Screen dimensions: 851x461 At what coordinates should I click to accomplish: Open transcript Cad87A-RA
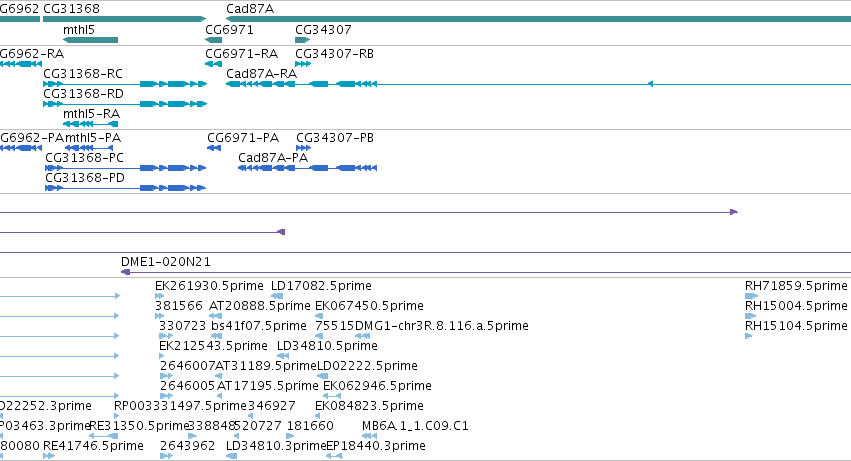(x=261, y=74)
